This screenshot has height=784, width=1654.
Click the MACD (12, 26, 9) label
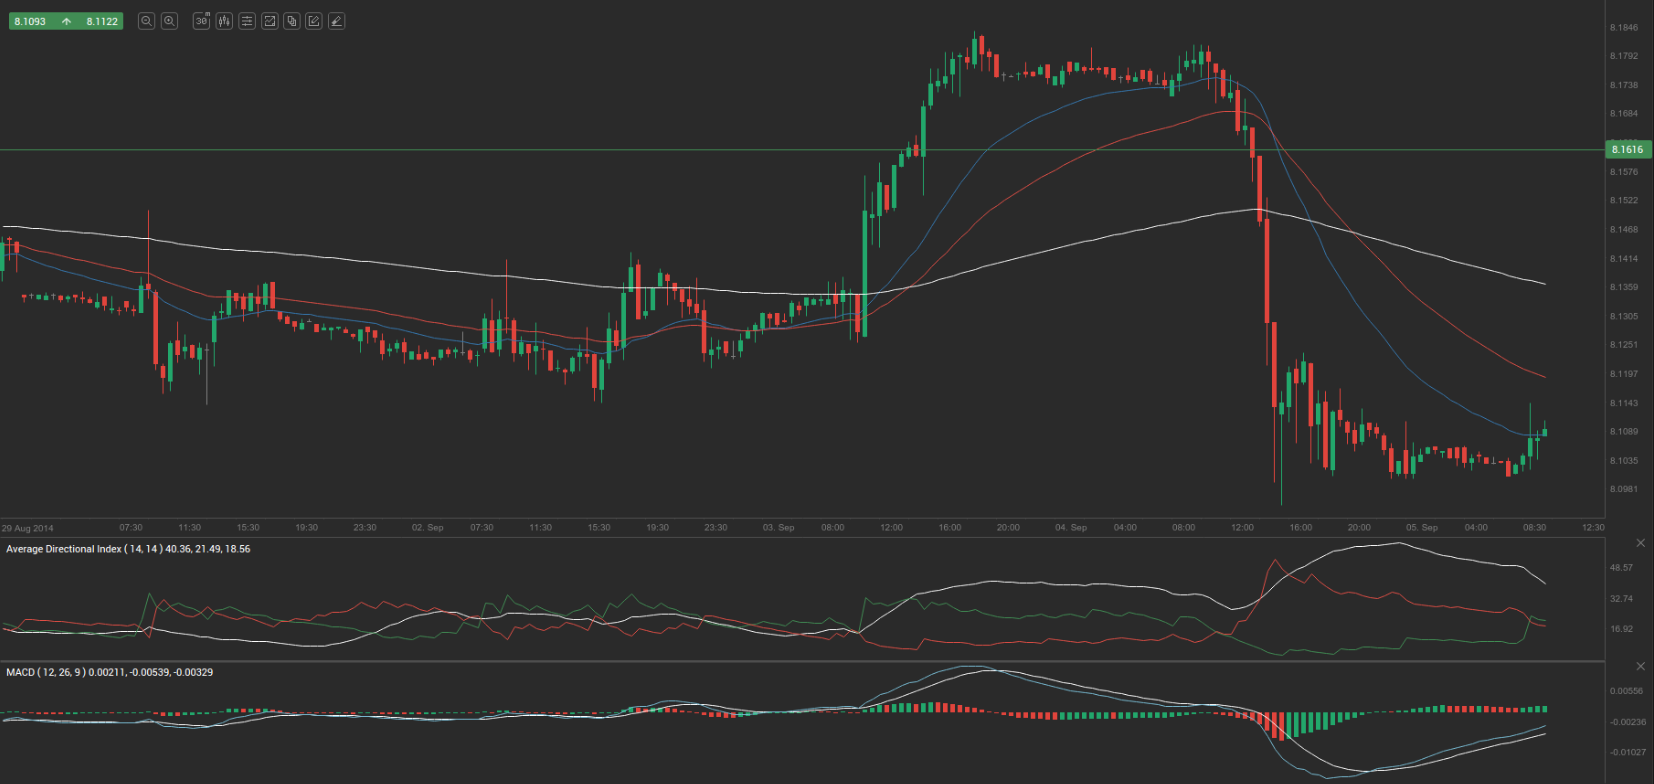(x=109, y=672)
